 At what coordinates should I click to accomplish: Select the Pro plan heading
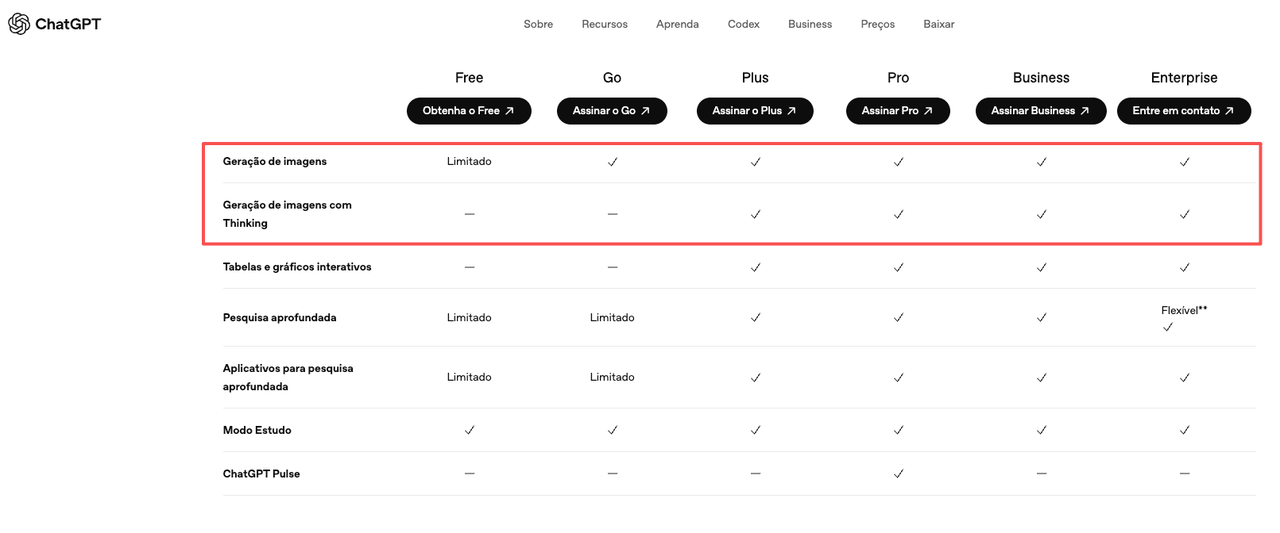coord(898,78)
